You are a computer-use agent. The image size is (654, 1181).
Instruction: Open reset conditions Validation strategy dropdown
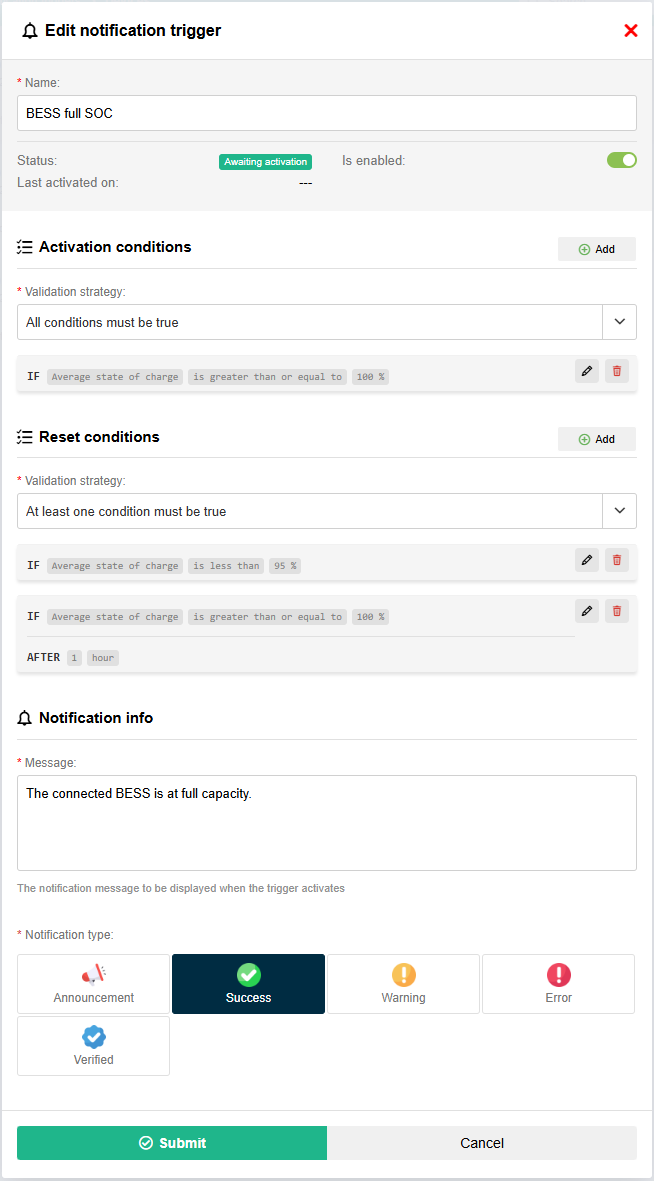[619, 511]
